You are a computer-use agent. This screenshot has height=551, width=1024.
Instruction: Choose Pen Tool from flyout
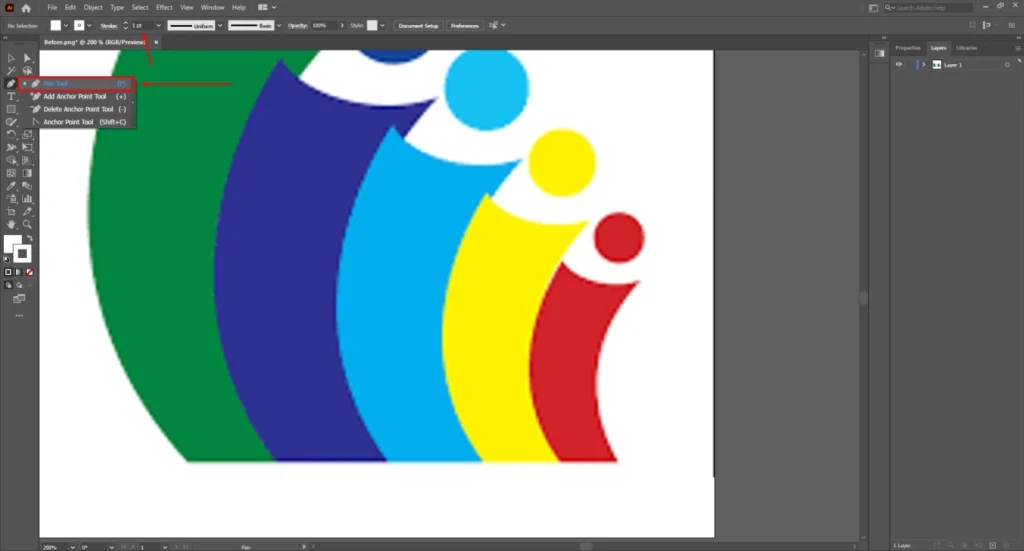[76, 84]
